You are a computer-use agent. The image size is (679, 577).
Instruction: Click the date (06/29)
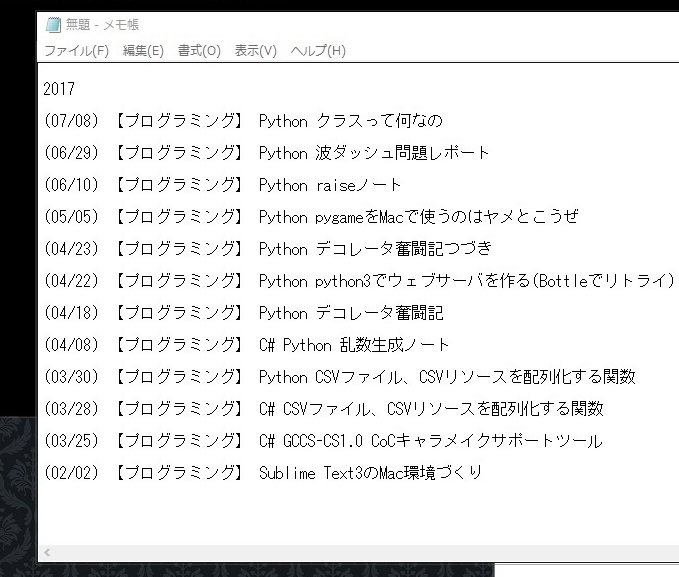pyautogui.click(x=71, y=153)
